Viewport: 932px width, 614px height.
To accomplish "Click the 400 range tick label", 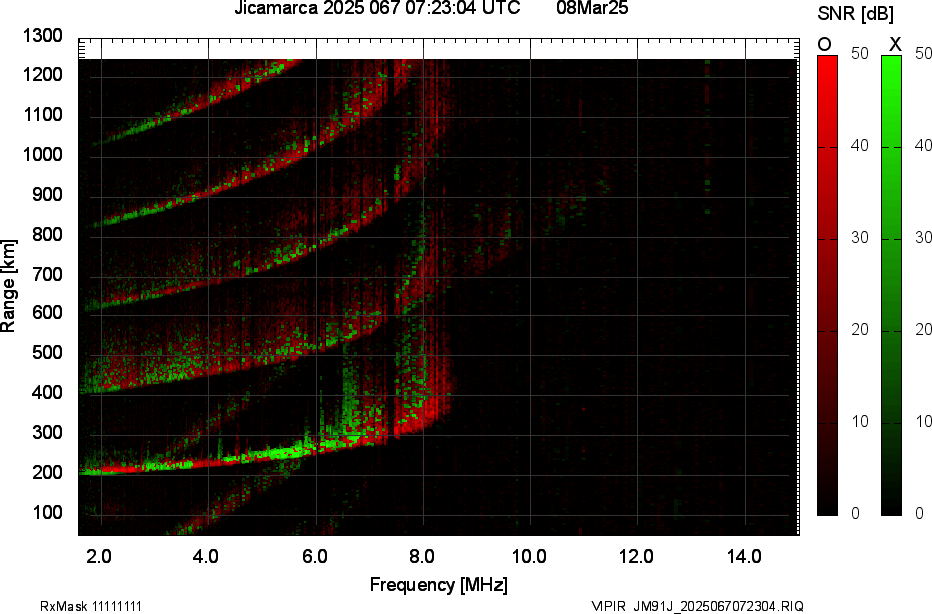I will pyautogui.click(x=46, y=392).
